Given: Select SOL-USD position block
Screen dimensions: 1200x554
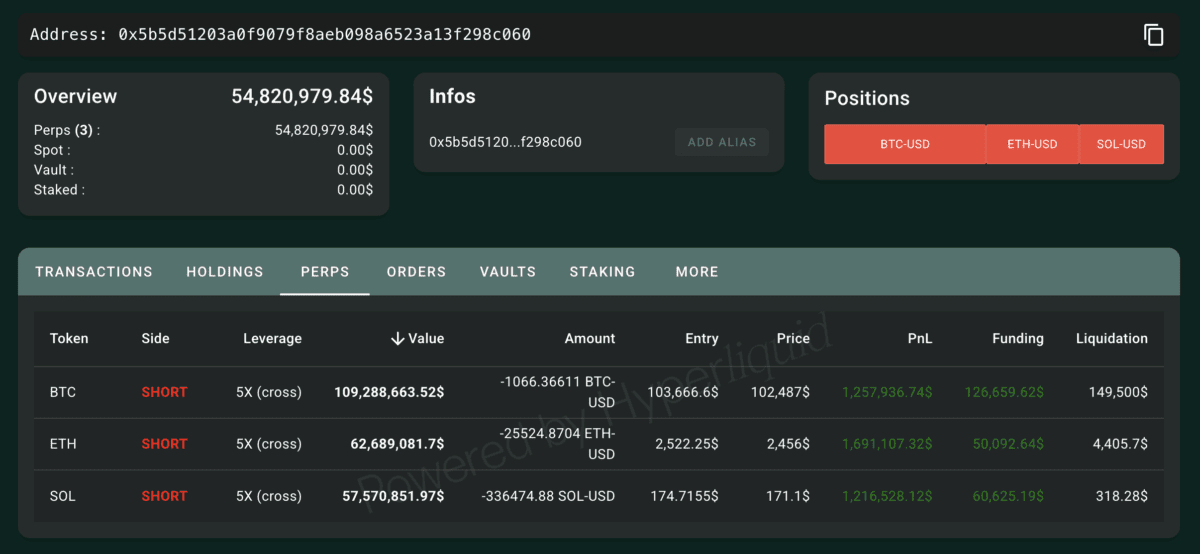Looking at the screenshot, I should click(1121, 144).
